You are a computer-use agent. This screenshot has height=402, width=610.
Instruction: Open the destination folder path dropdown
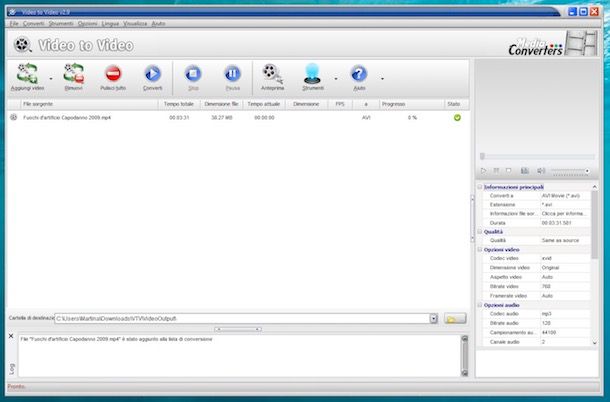tap(434, 319)
